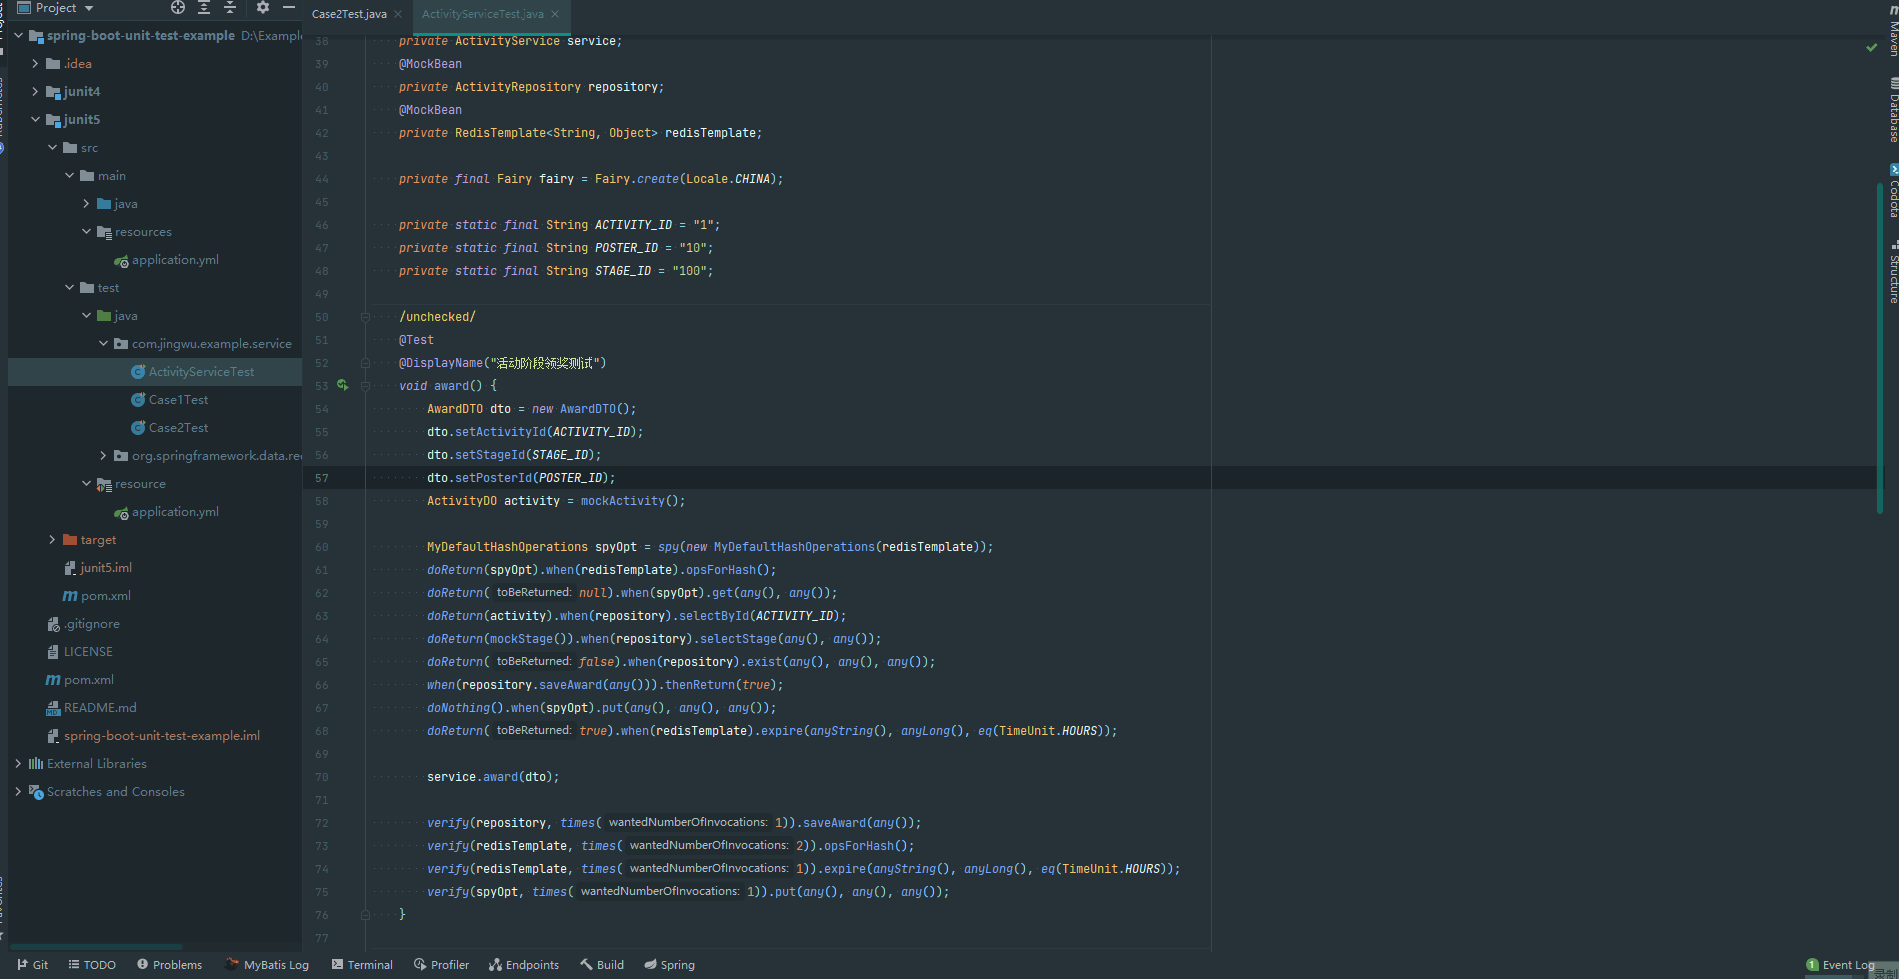
Task: Collapse the resources folder under main
Action: (86, 231)
